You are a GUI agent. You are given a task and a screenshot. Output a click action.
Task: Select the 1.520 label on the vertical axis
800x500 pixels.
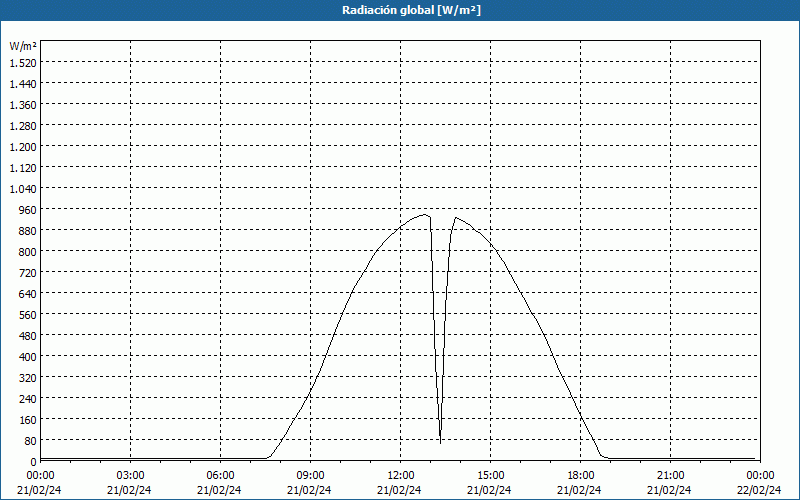pos(22,62)
